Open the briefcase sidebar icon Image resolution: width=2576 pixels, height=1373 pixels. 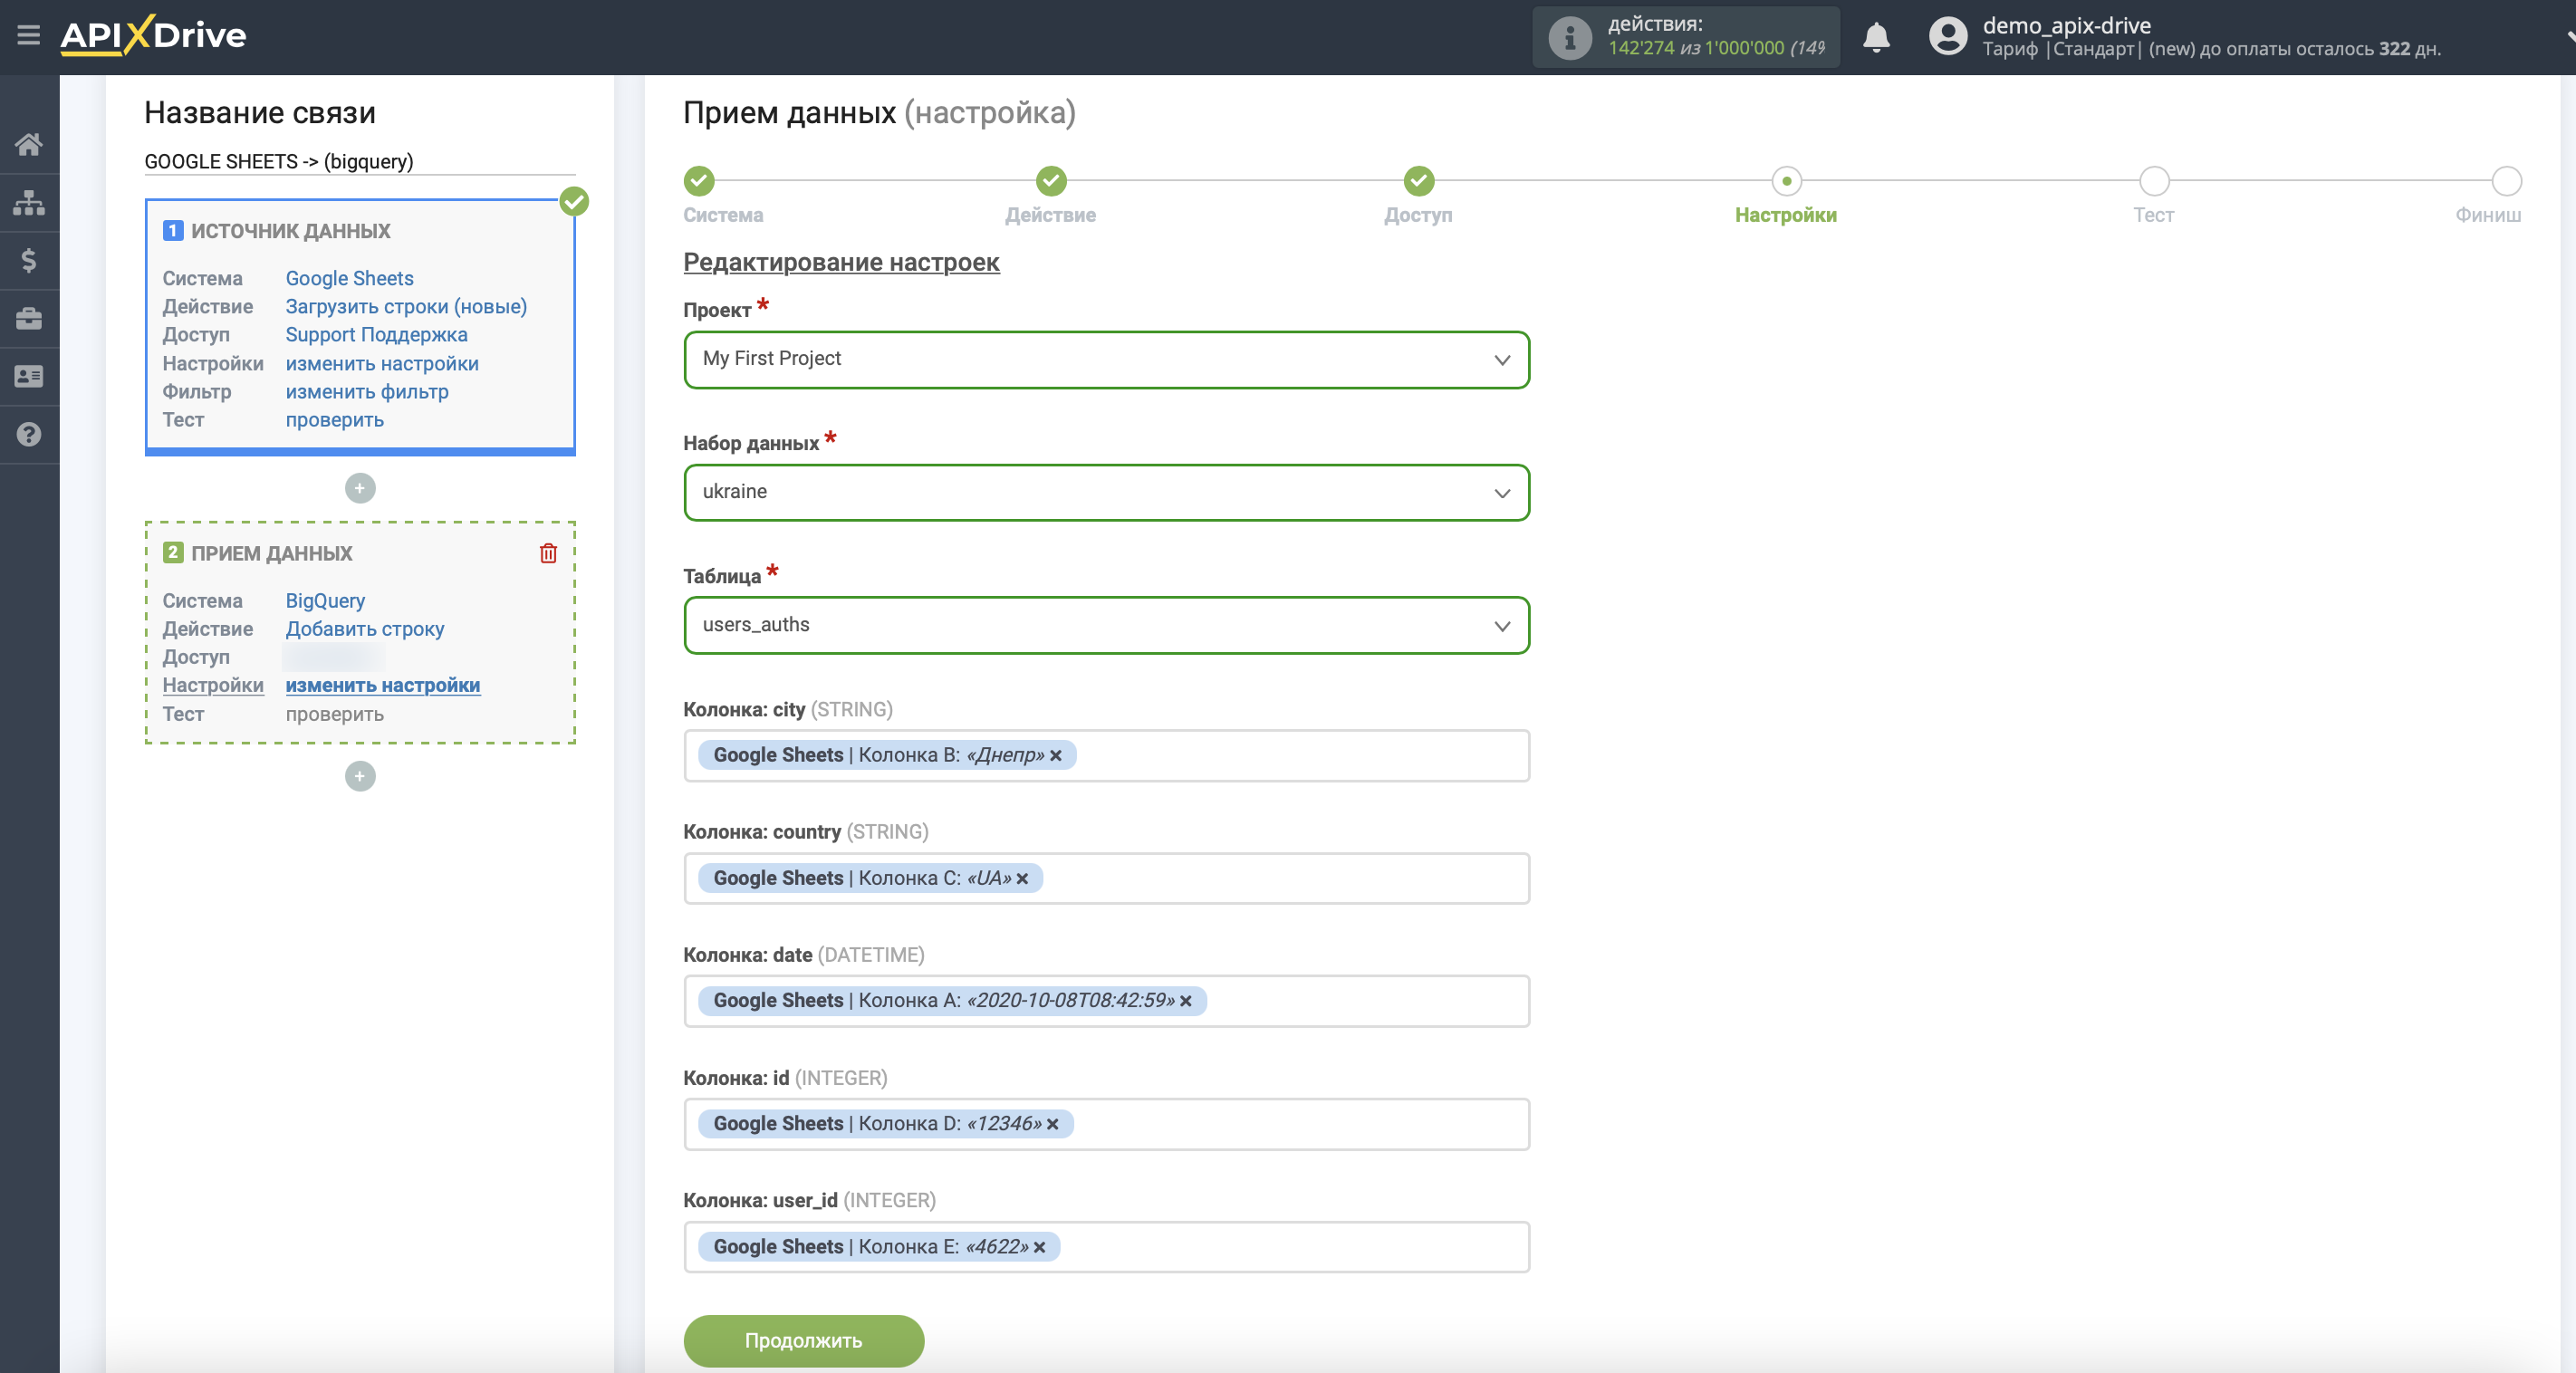(29, 318)
